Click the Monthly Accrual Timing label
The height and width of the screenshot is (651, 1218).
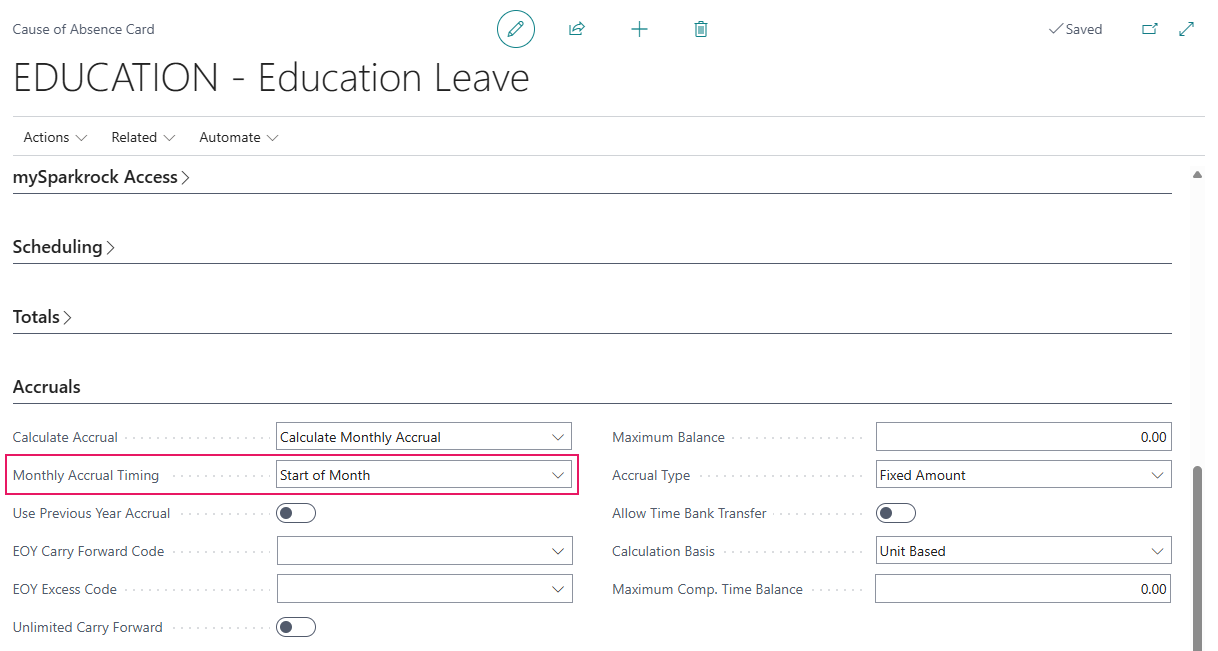click(86, 475)
